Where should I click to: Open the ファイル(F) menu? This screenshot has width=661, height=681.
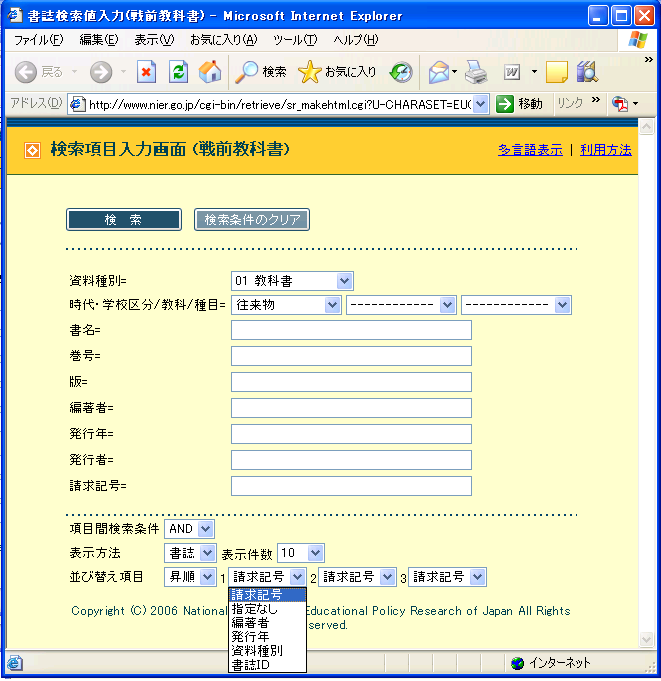39,40
